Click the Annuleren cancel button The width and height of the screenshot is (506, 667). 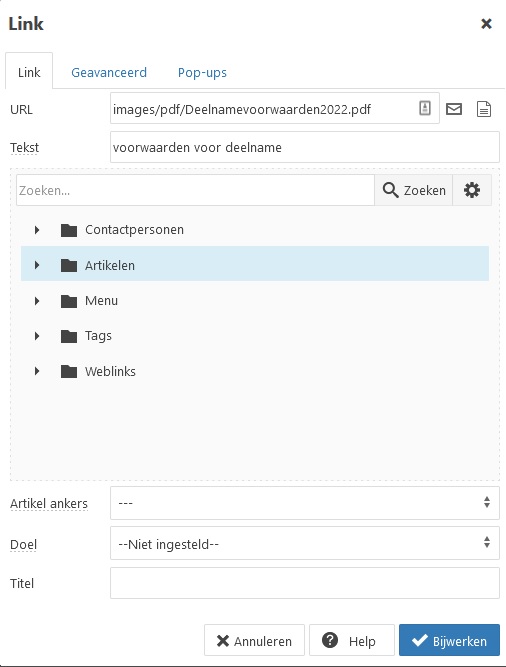click(254, 640)
